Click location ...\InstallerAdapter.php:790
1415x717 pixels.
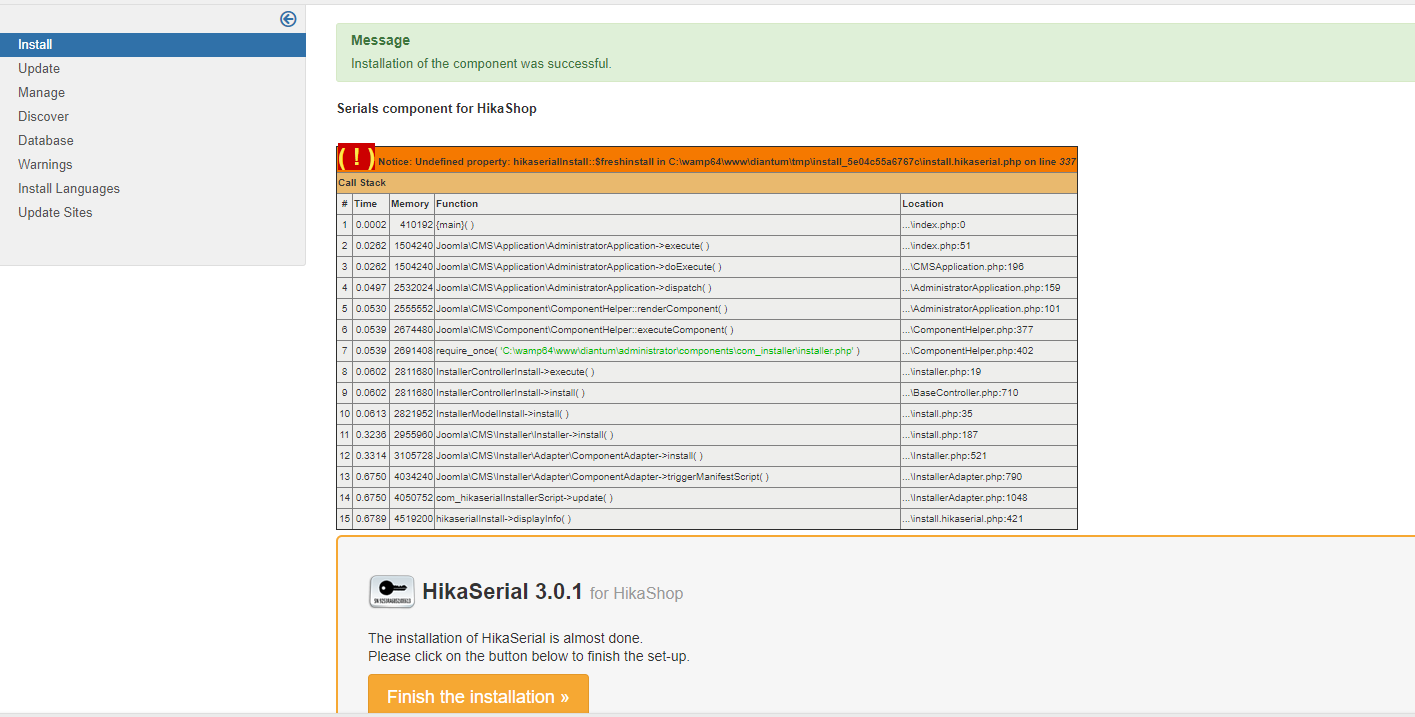click(x=989, y=477)
